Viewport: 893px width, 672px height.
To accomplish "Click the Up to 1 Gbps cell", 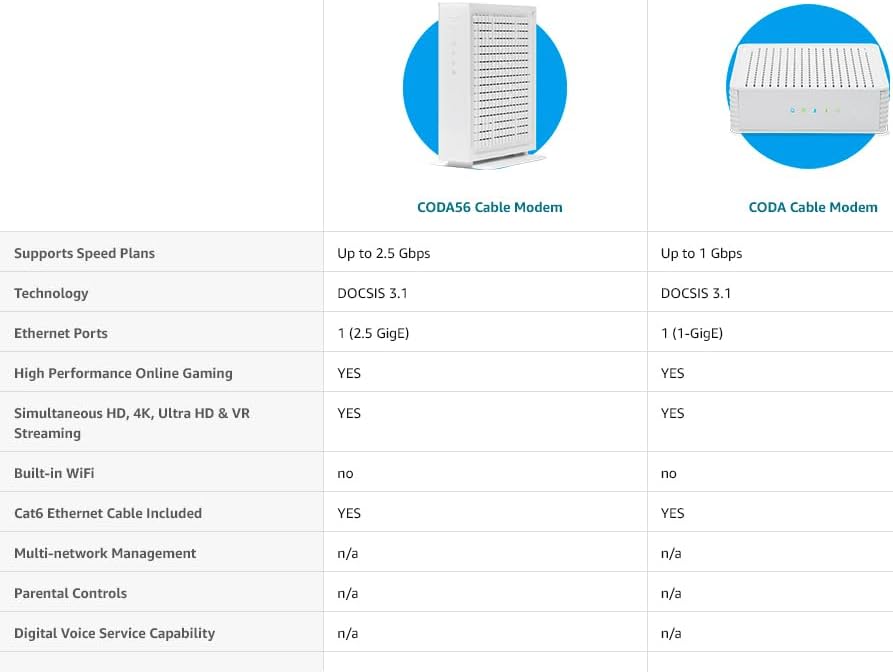I will tap(701, 253).
